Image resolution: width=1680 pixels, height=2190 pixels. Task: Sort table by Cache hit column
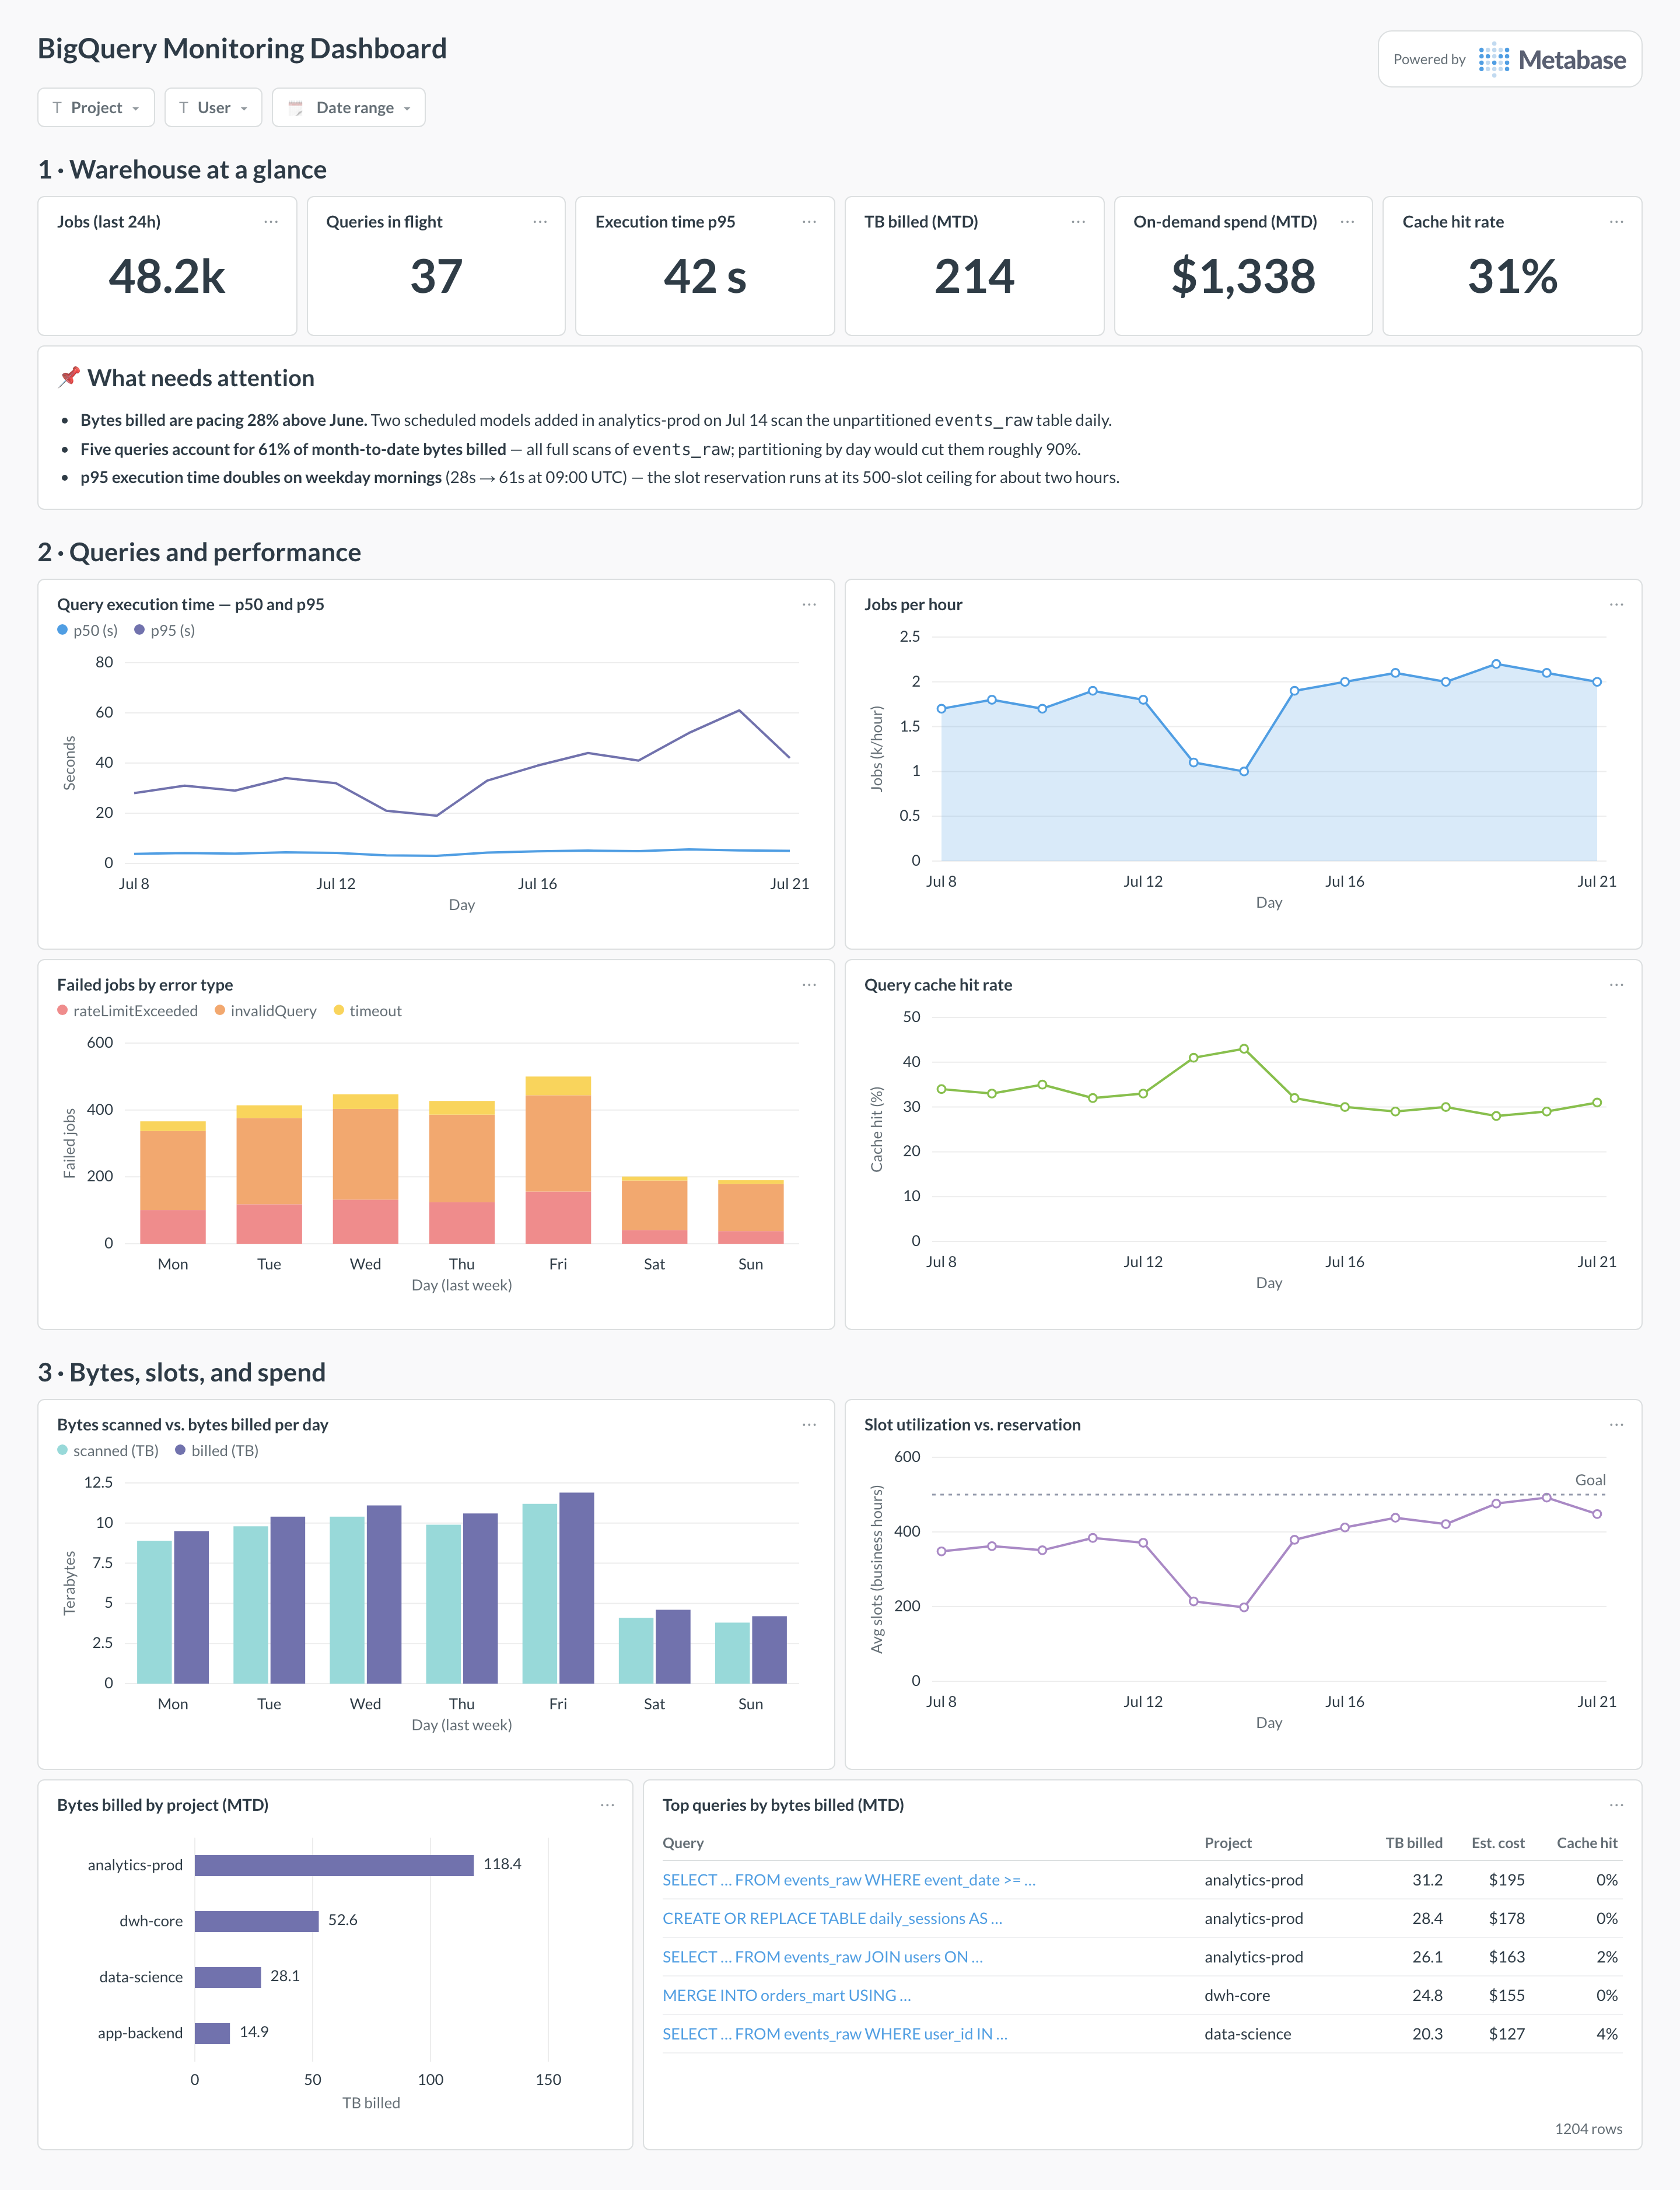pos(1587,1843)
